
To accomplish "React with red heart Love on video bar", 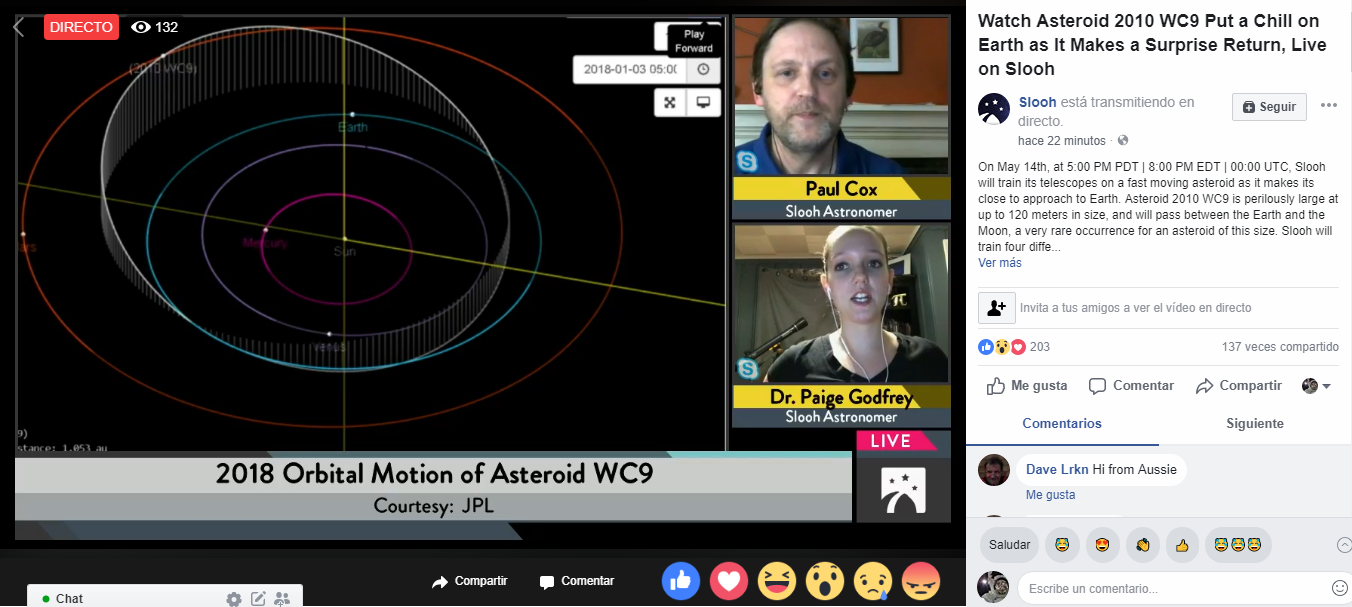I will coord(729,580).
